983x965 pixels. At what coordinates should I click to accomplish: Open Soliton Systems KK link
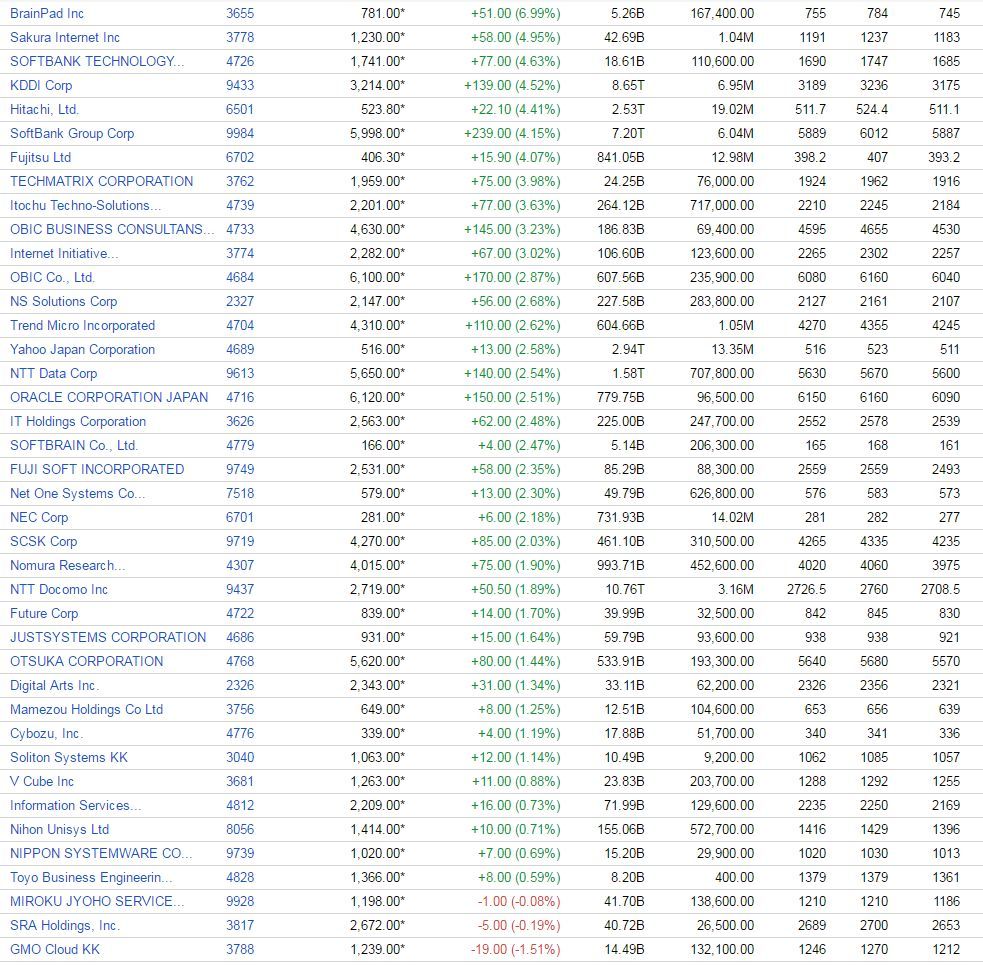click(69, 757)
